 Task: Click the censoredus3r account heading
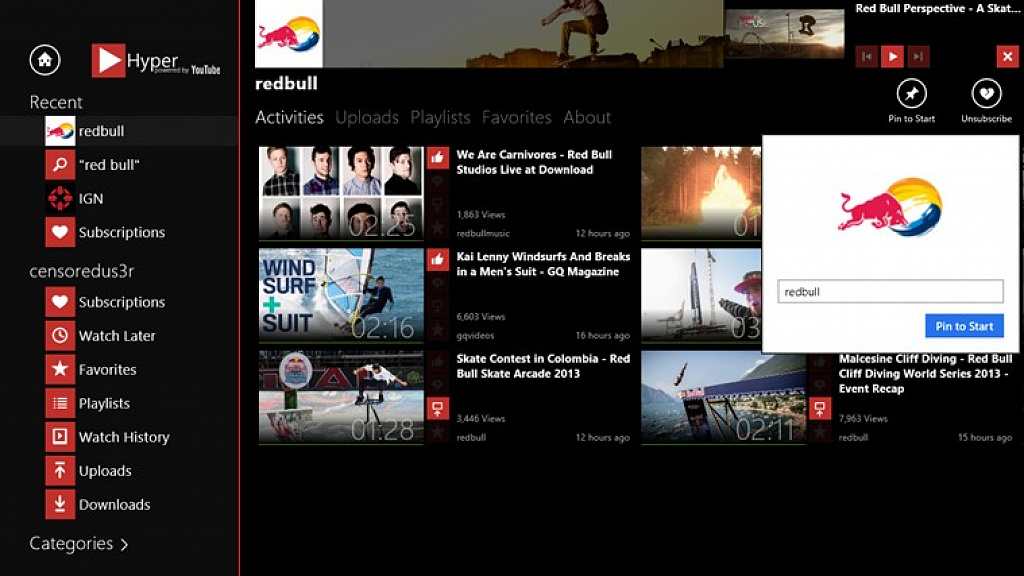pos(82,271)
